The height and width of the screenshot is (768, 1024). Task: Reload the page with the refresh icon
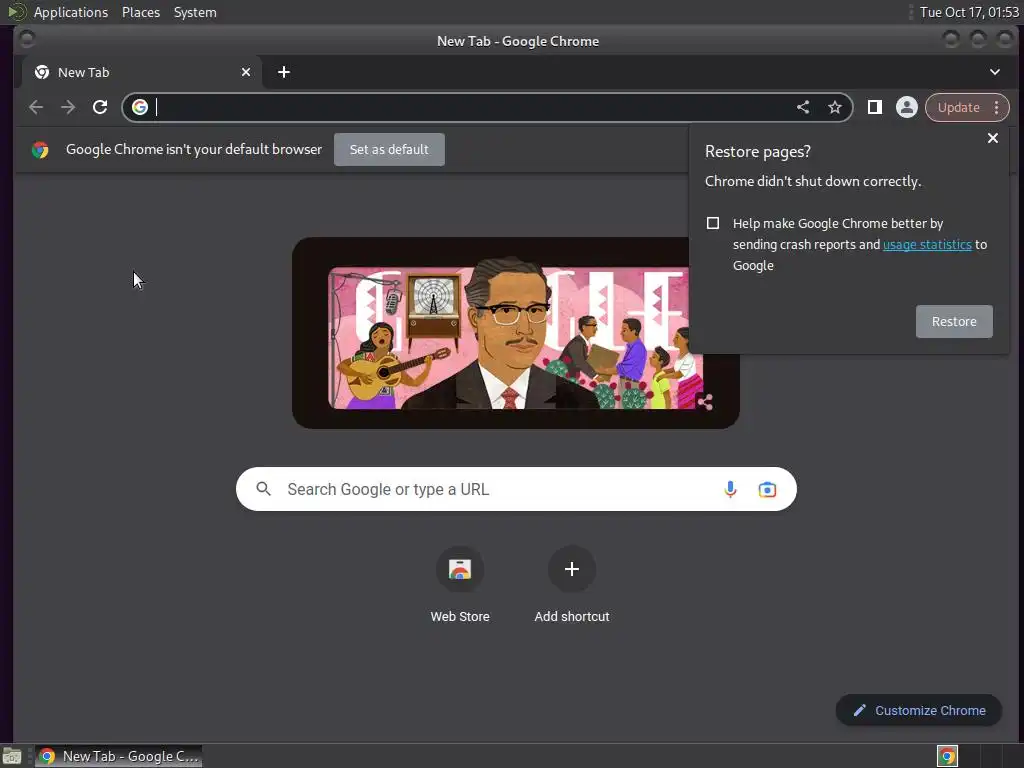pyautogui.click(x=100, y=107)
